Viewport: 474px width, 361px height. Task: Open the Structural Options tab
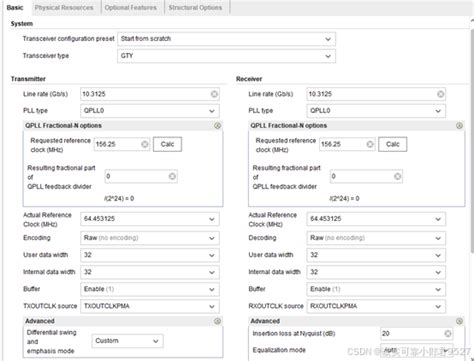click(195, 8)
